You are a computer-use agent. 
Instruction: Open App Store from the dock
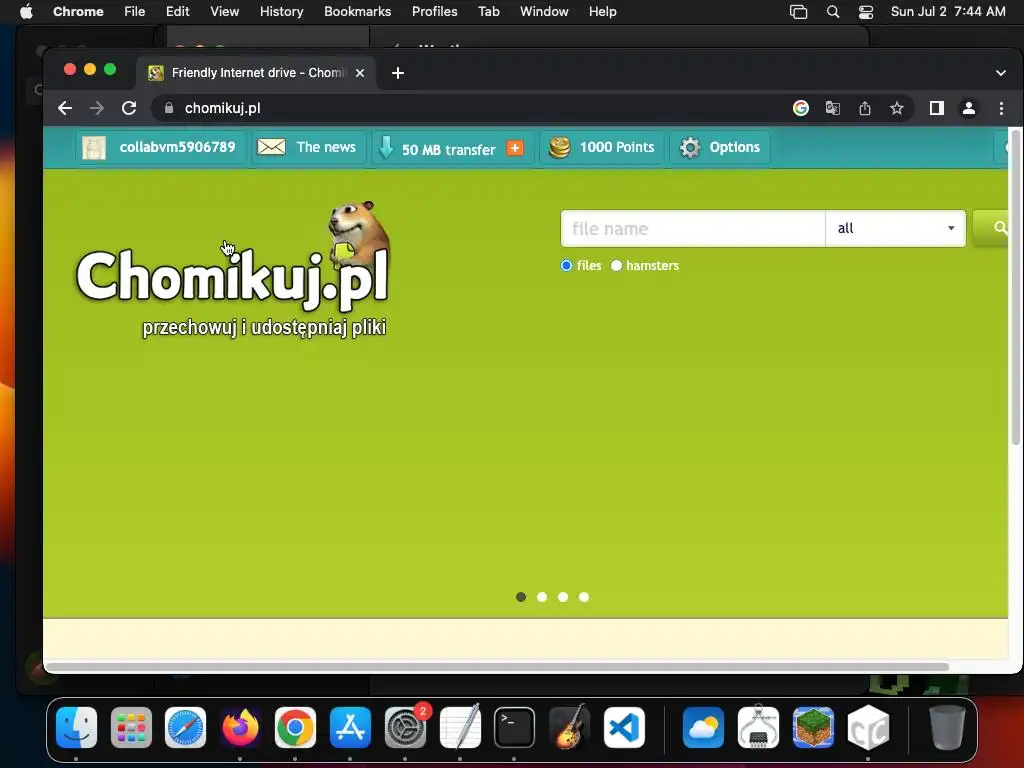350,728
